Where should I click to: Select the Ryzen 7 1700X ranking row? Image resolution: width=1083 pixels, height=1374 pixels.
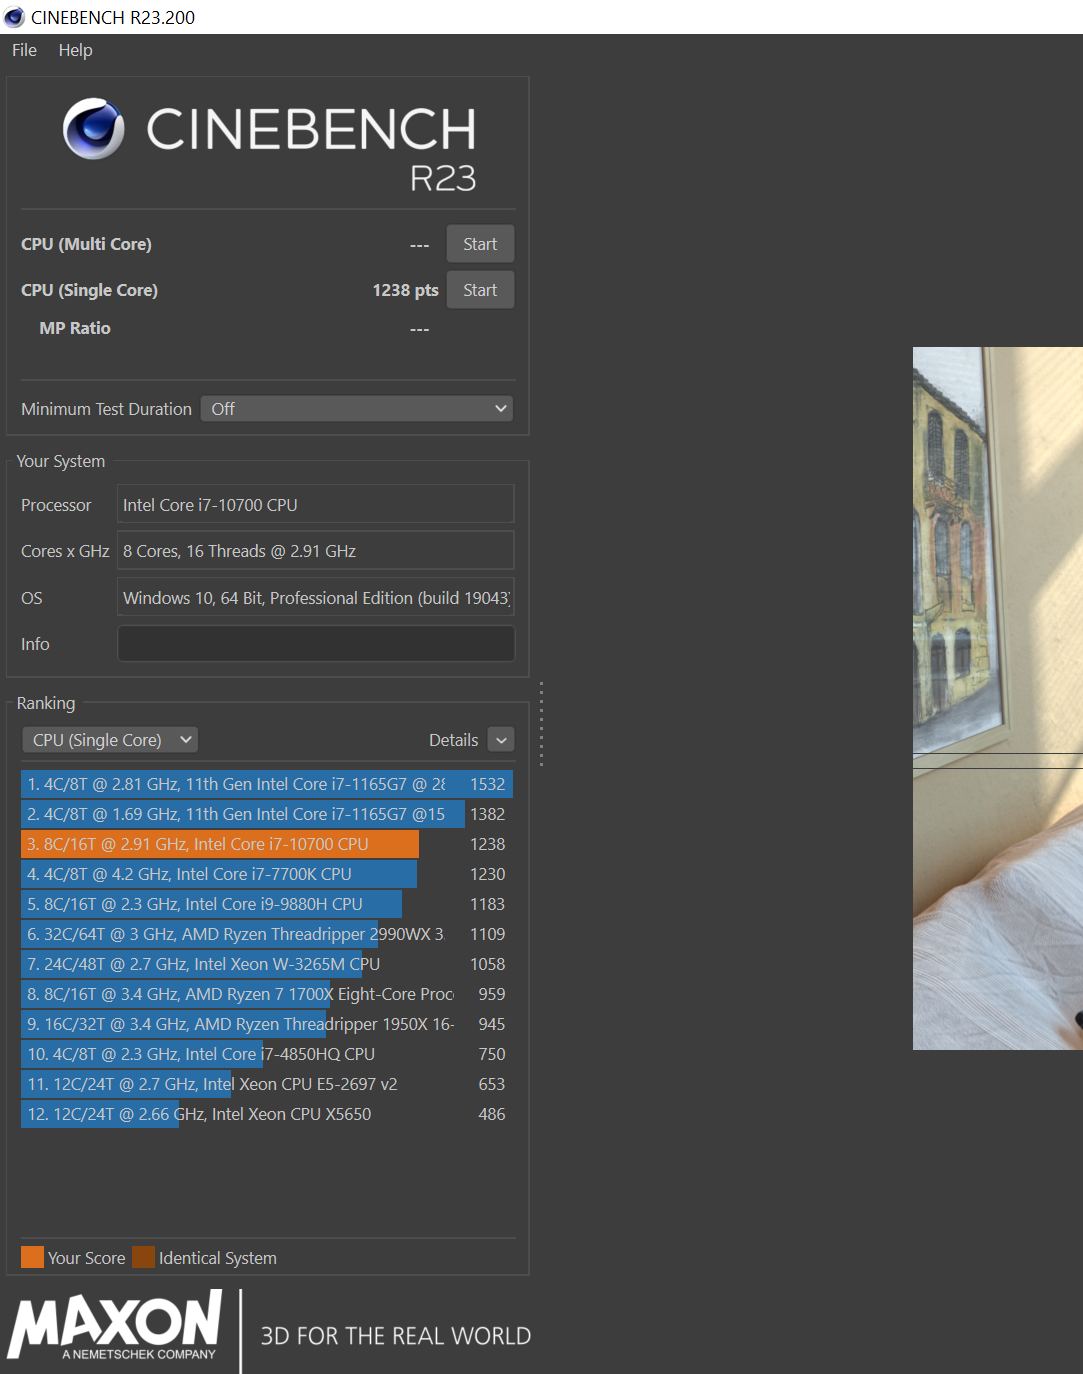tap(267, 994)
